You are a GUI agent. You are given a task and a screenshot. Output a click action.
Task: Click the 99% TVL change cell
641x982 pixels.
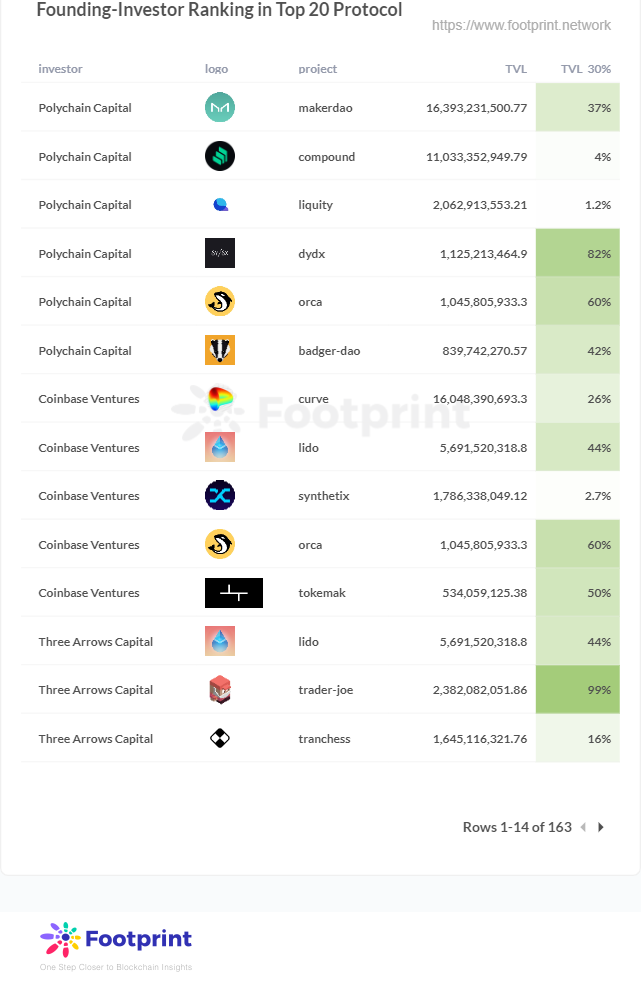tap(578, 690)
